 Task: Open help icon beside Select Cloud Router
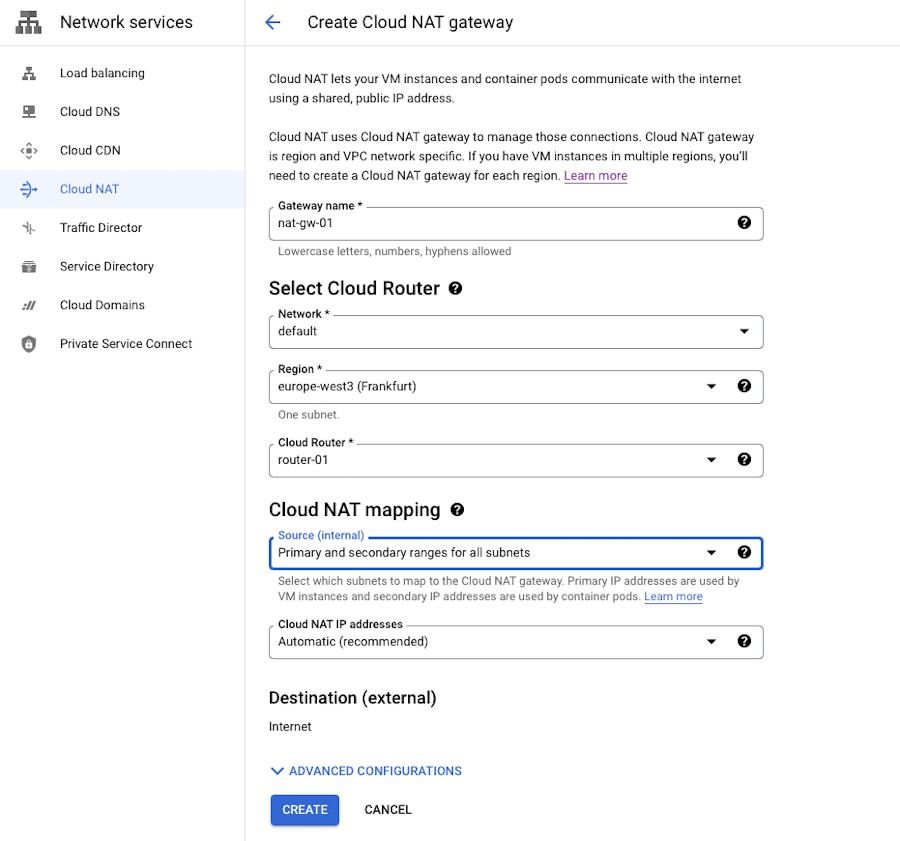click(x=455, y=288)
